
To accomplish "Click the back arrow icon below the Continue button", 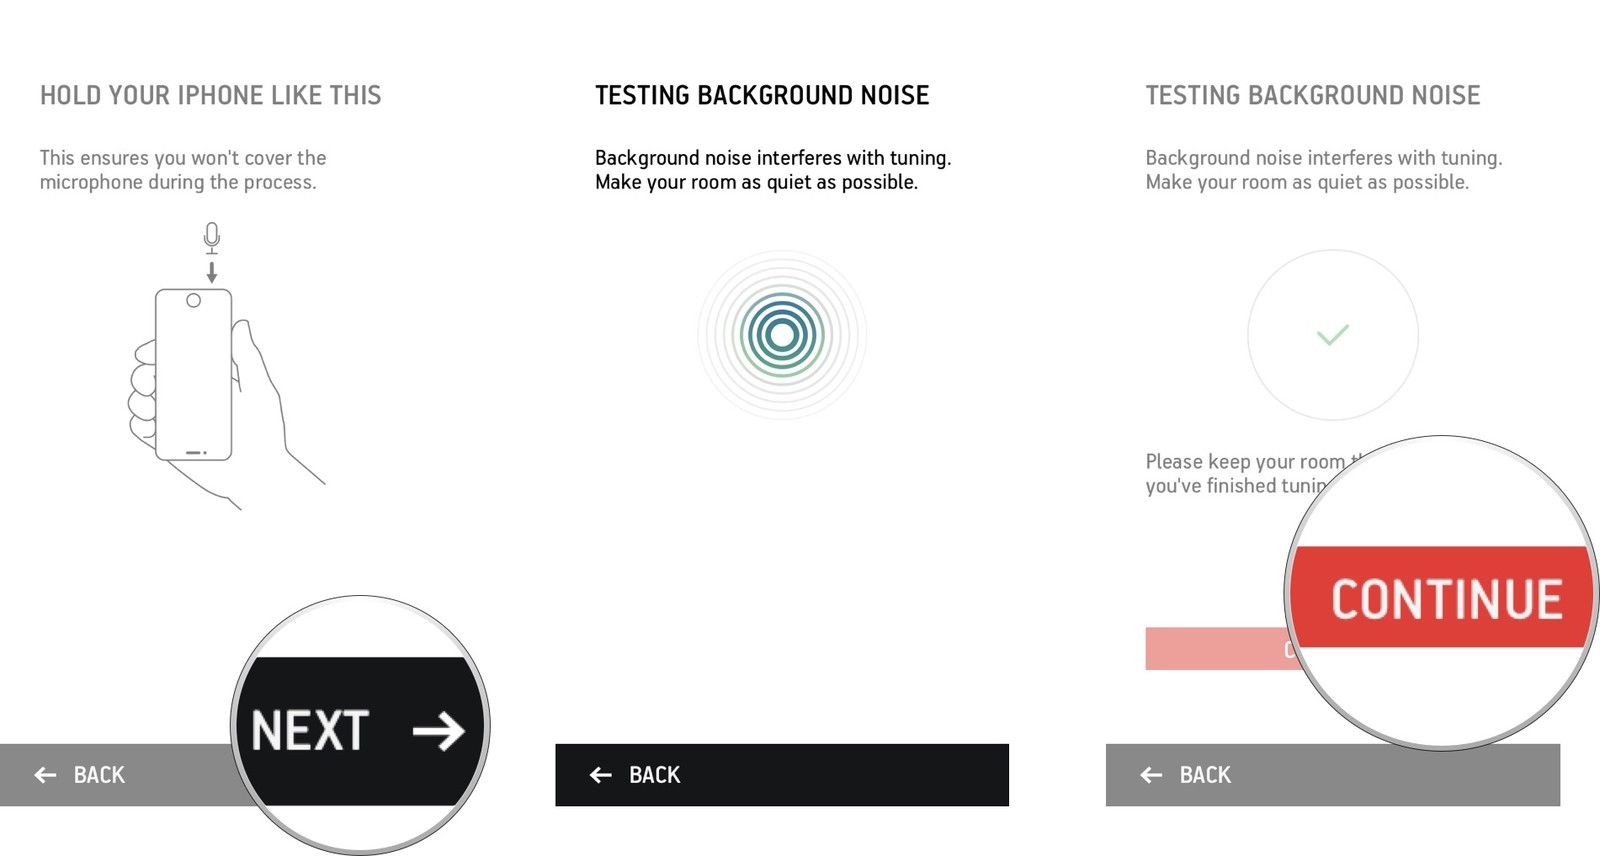I will click(1152, 775).
